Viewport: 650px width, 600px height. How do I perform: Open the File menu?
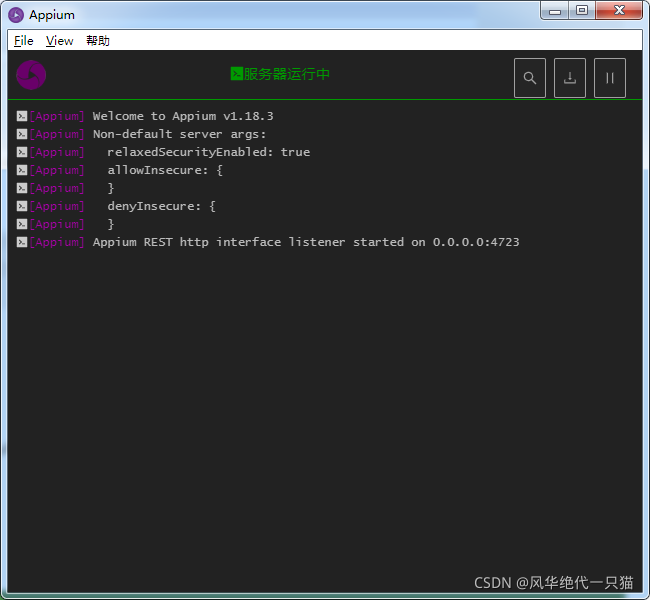pos(24,41)
